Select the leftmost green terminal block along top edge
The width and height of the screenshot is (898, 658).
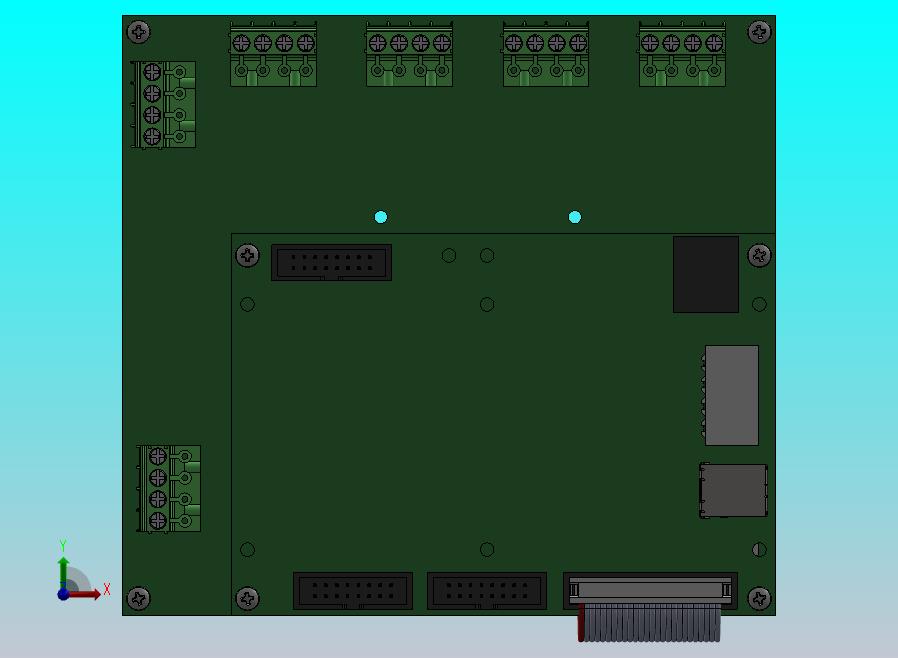tap(273, 54)
